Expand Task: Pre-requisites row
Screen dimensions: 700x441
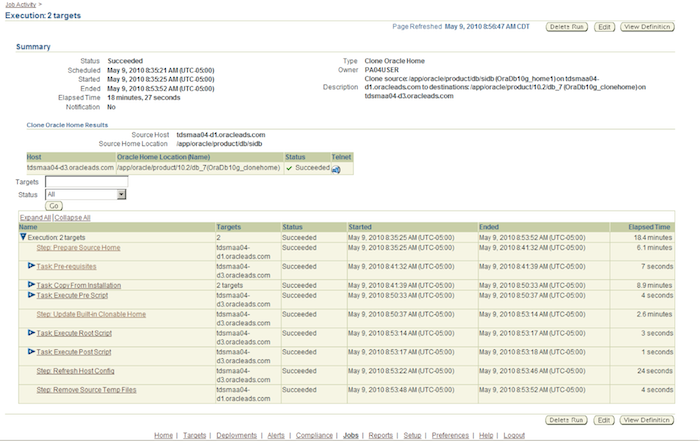pyautogui.click(x=31, y=266)
